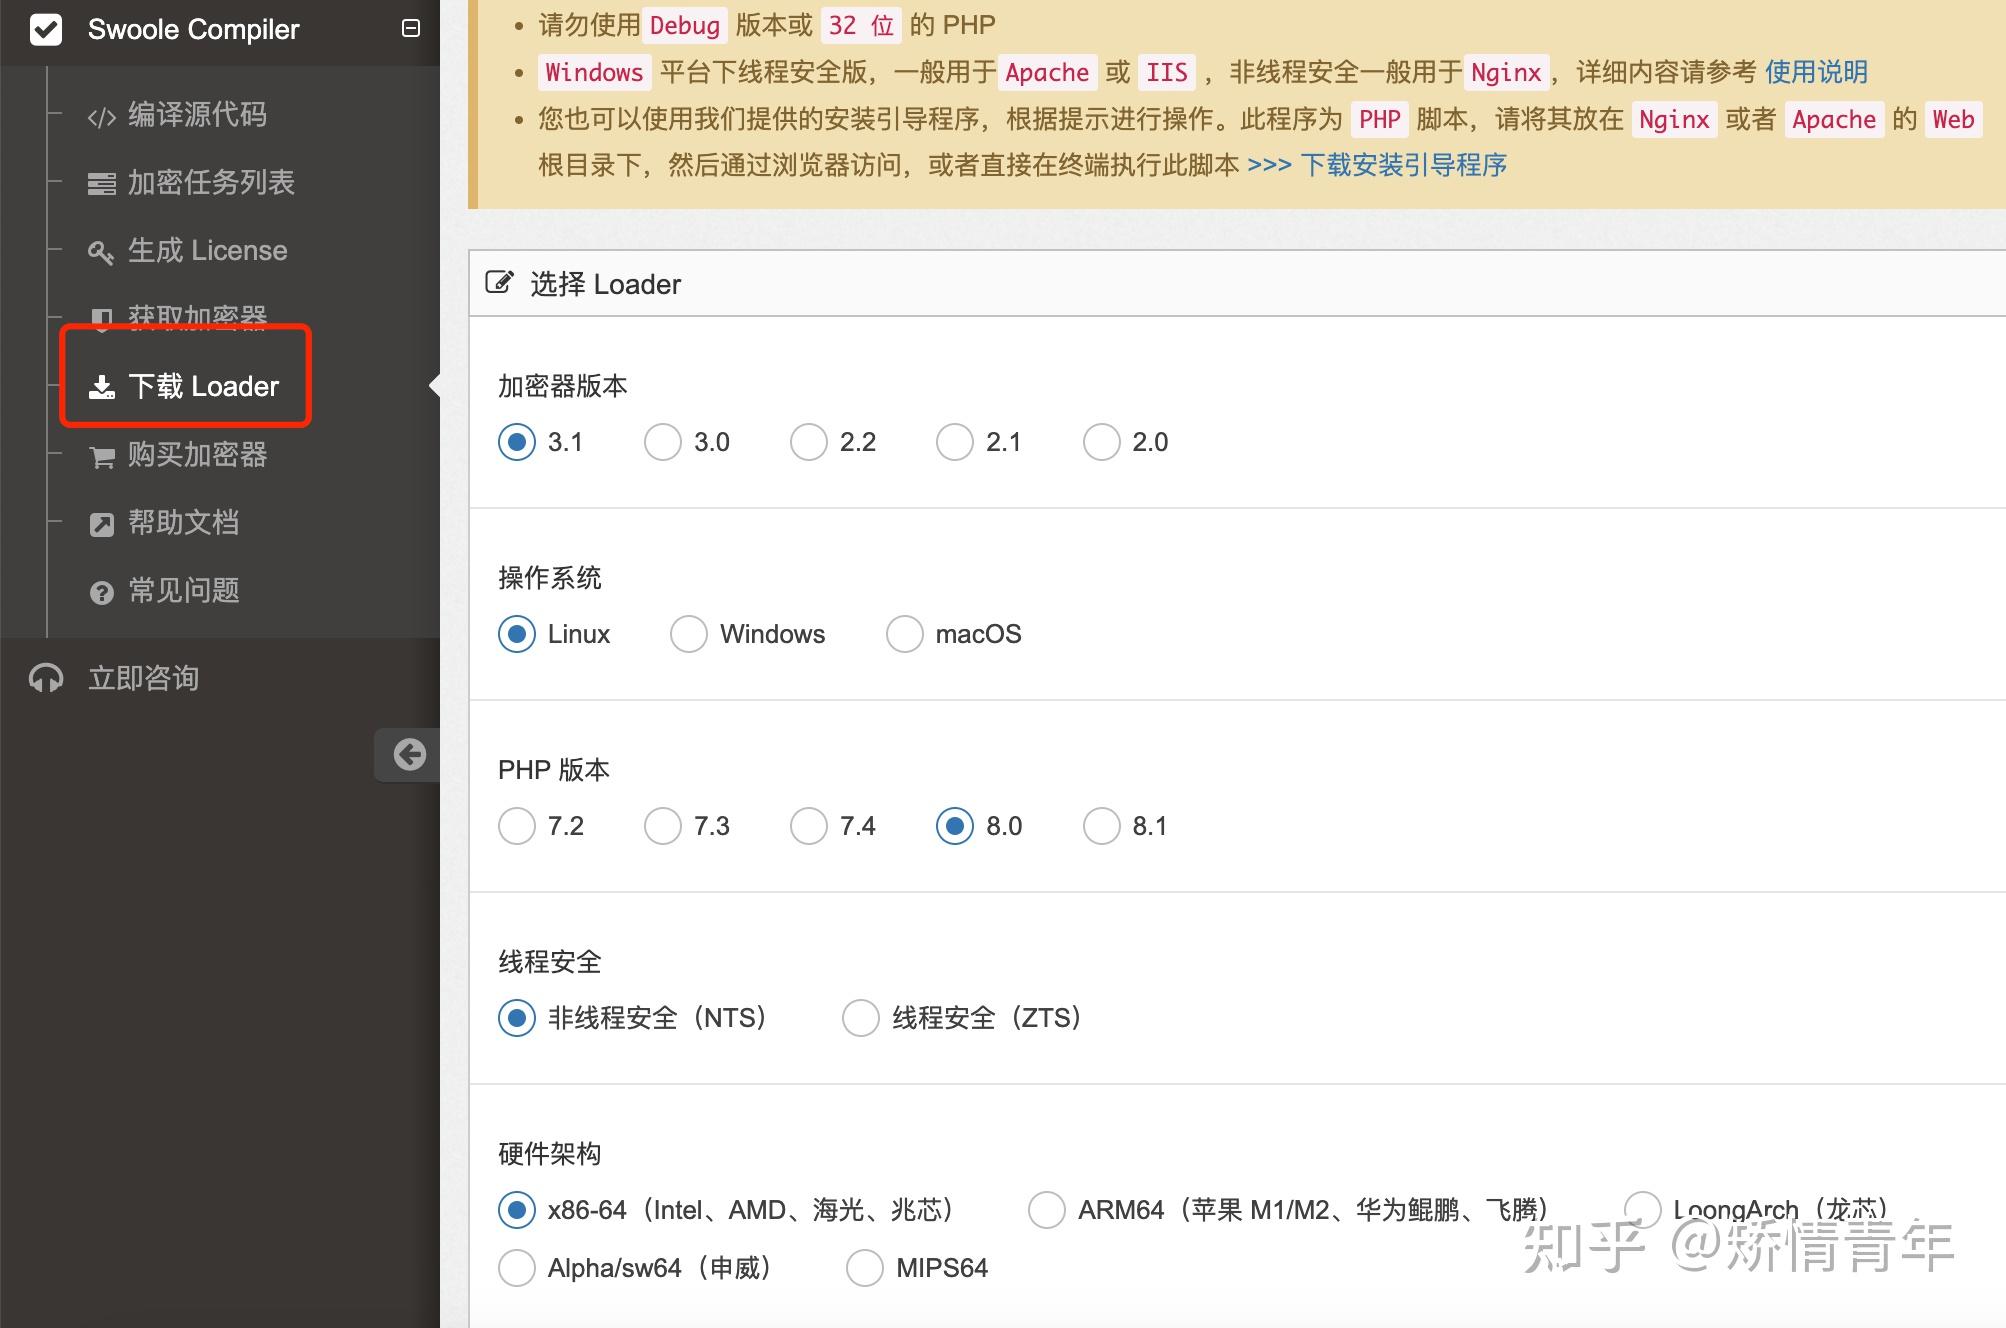This screenshot has width=2006, height=1328.
Task: Click the 立即咨询 headset icon
Action: pos(45,678)
